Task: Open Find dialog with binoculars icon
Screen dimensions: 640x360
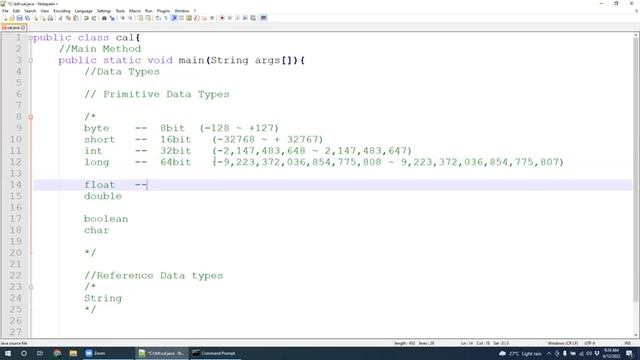Action: pos(104,18)
